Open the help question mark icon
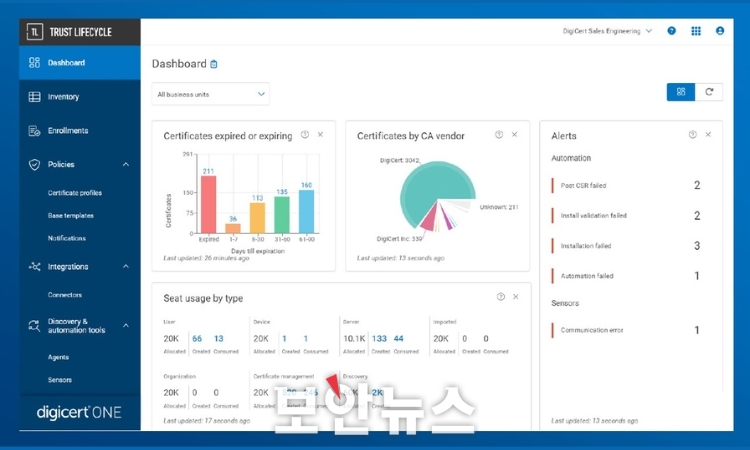Image resolution: width=750 pixels, height=450 pixels. tap(672, 31)
